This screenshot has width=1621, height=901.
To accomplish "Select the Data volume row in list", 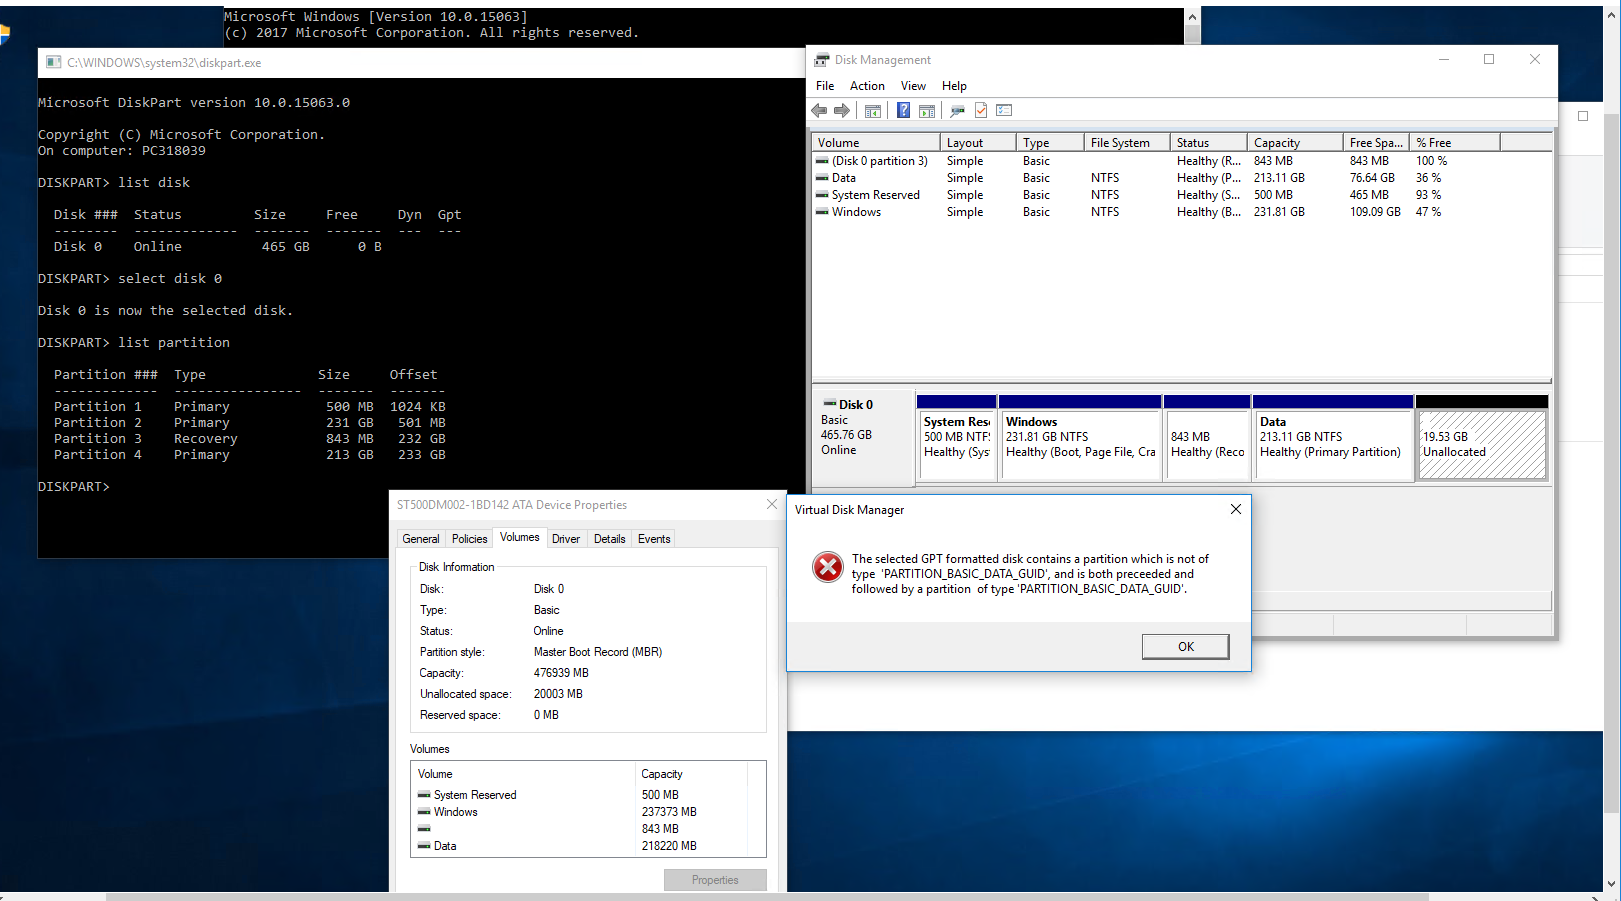I will pyautogui.click(x=1181, y=178).
